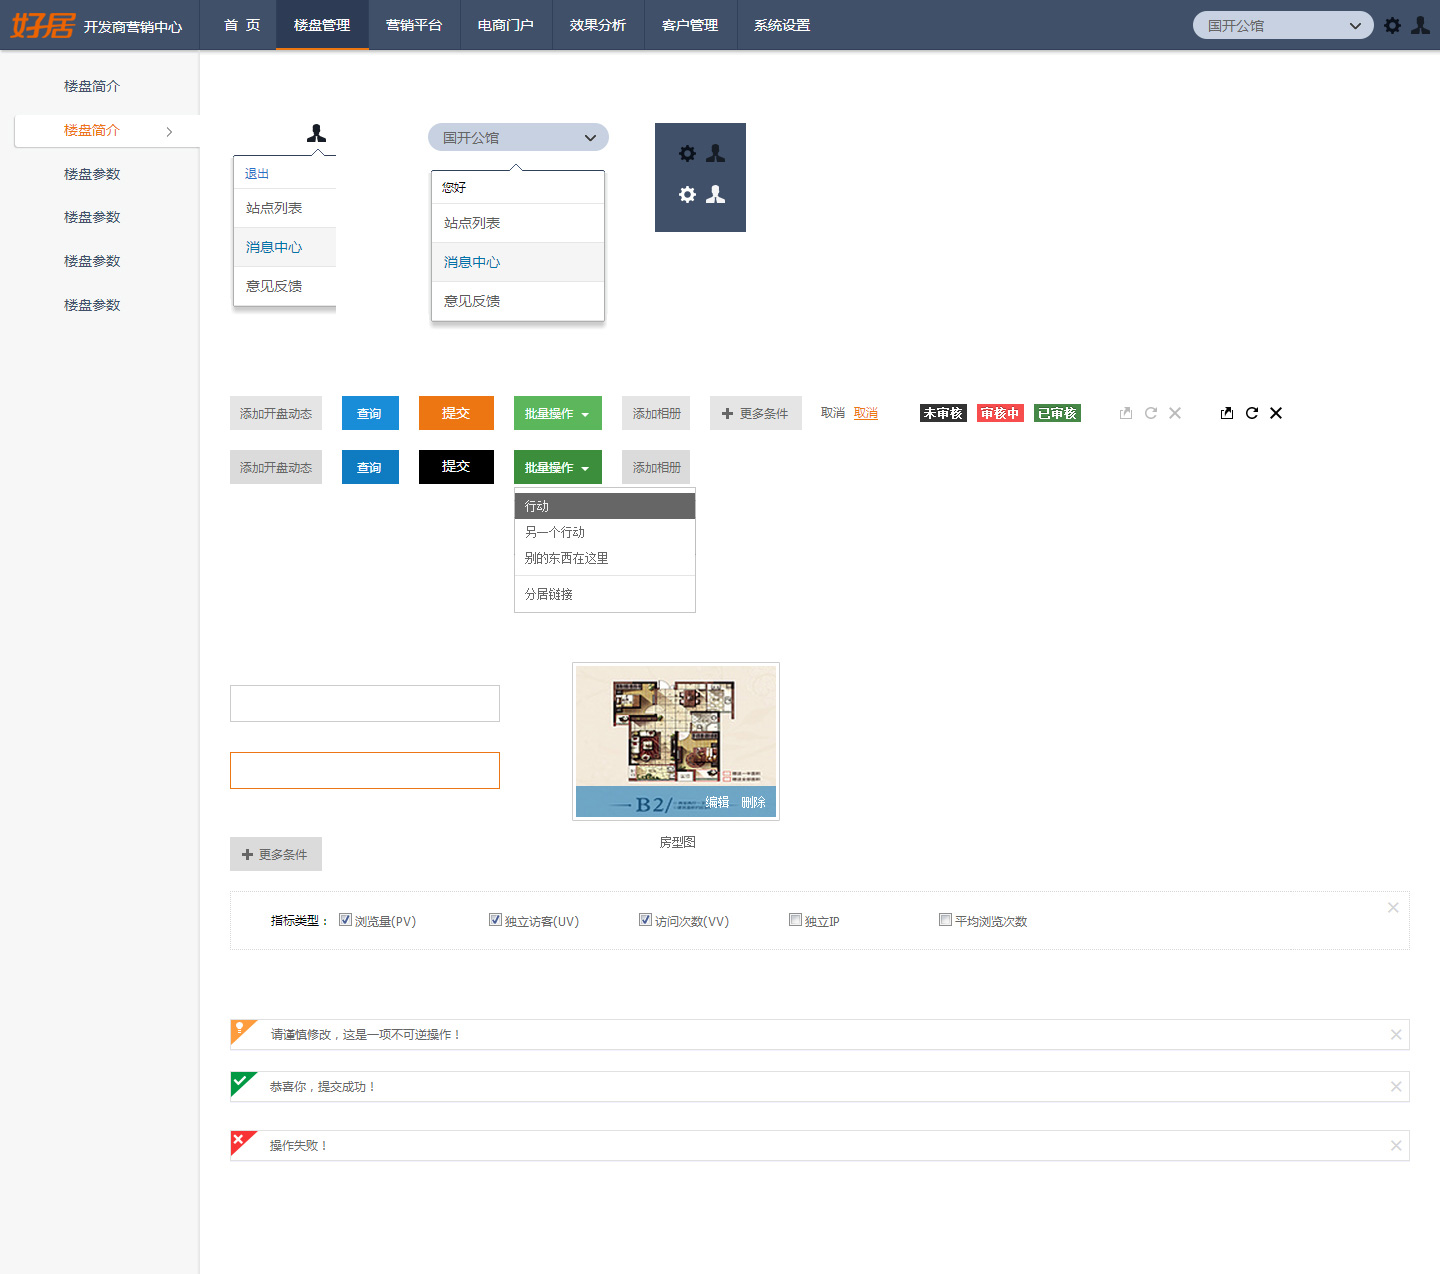Click upper user icon in dark panel
Screen dimensions: 1440x1274
click(x=715, y=153)
